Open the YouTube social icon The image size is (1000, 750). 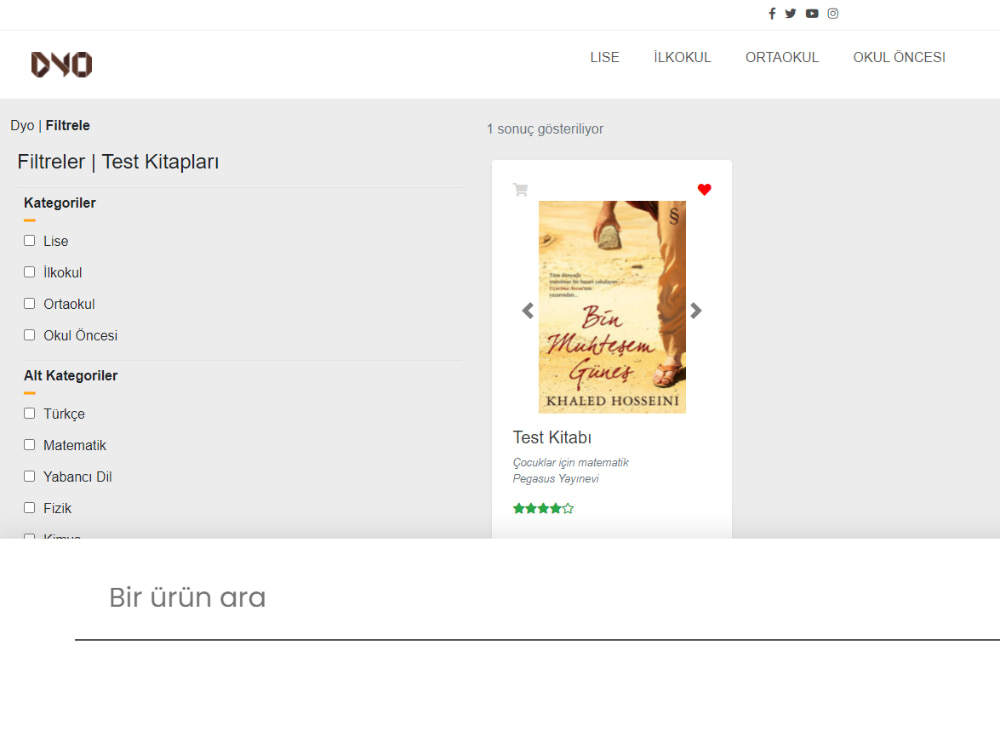tap(812, 13)
